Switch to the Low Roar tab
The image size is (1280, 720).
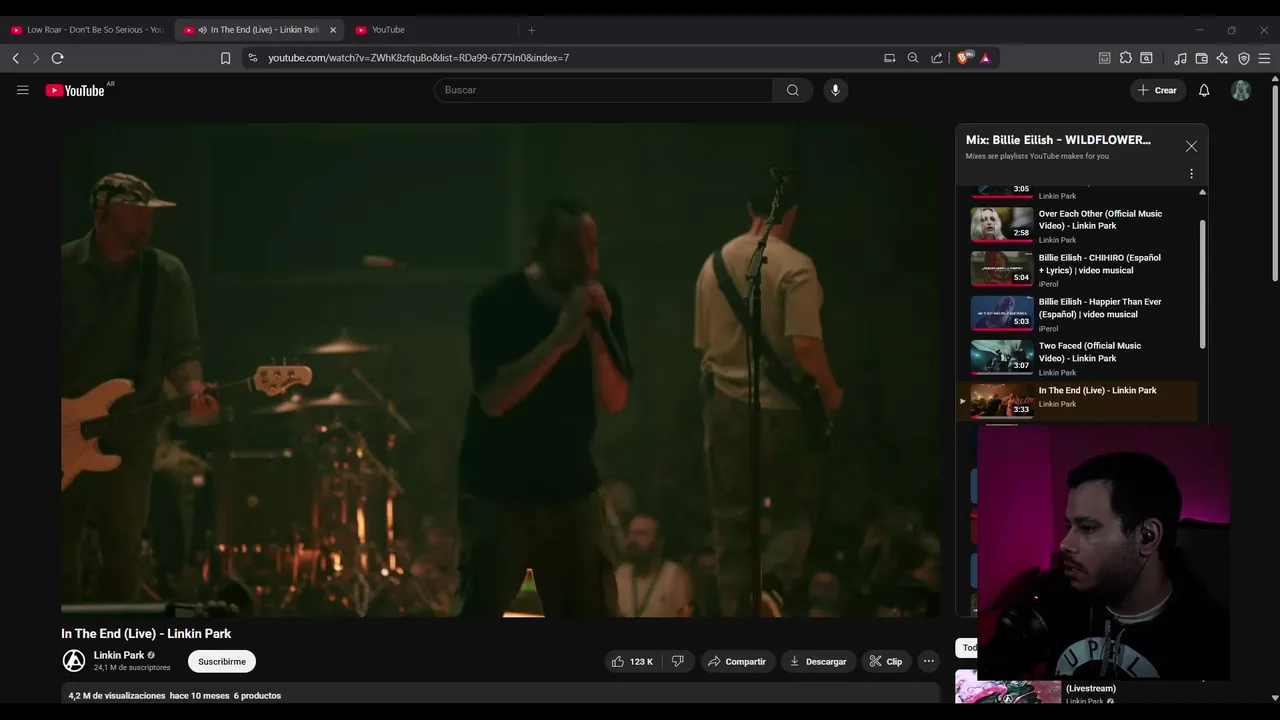tap(87, 30)
